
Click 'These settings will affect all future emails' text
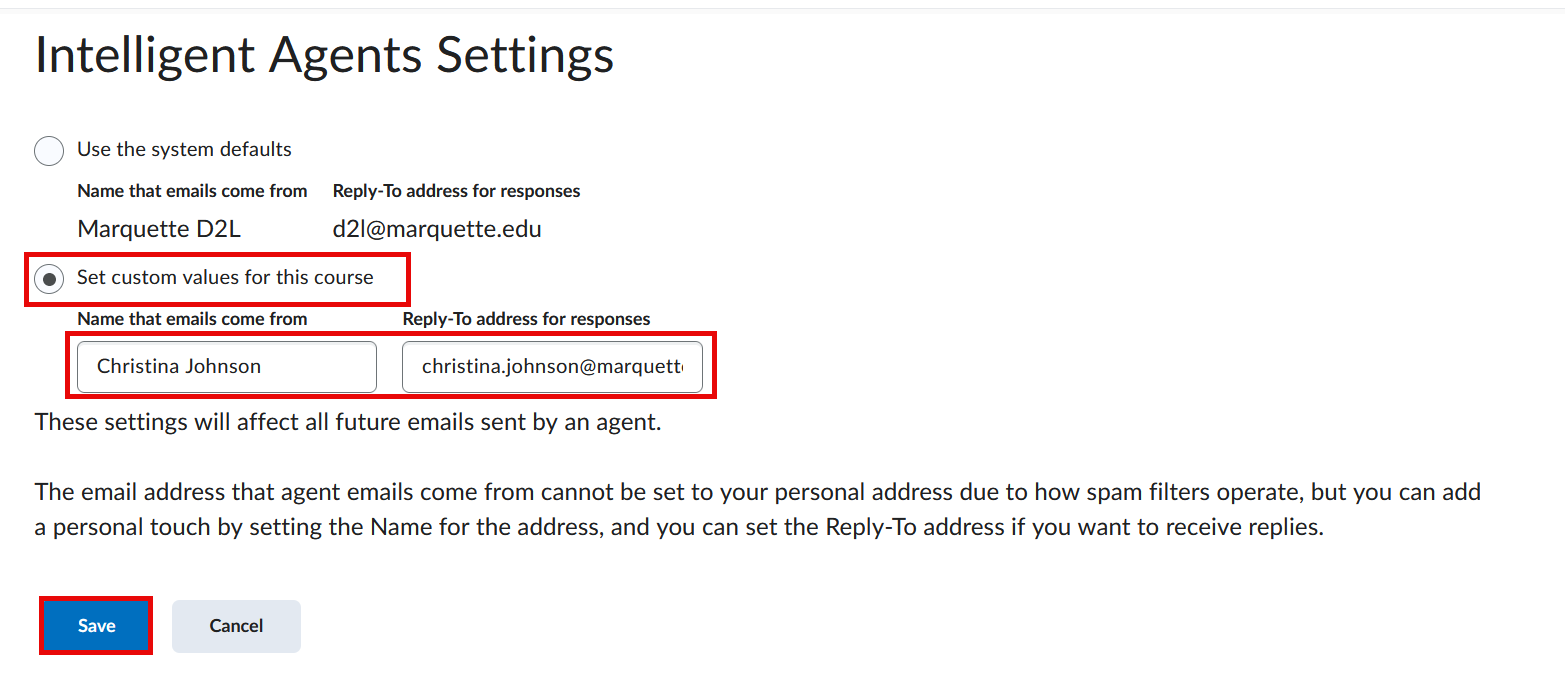click(x=348, y=422)
